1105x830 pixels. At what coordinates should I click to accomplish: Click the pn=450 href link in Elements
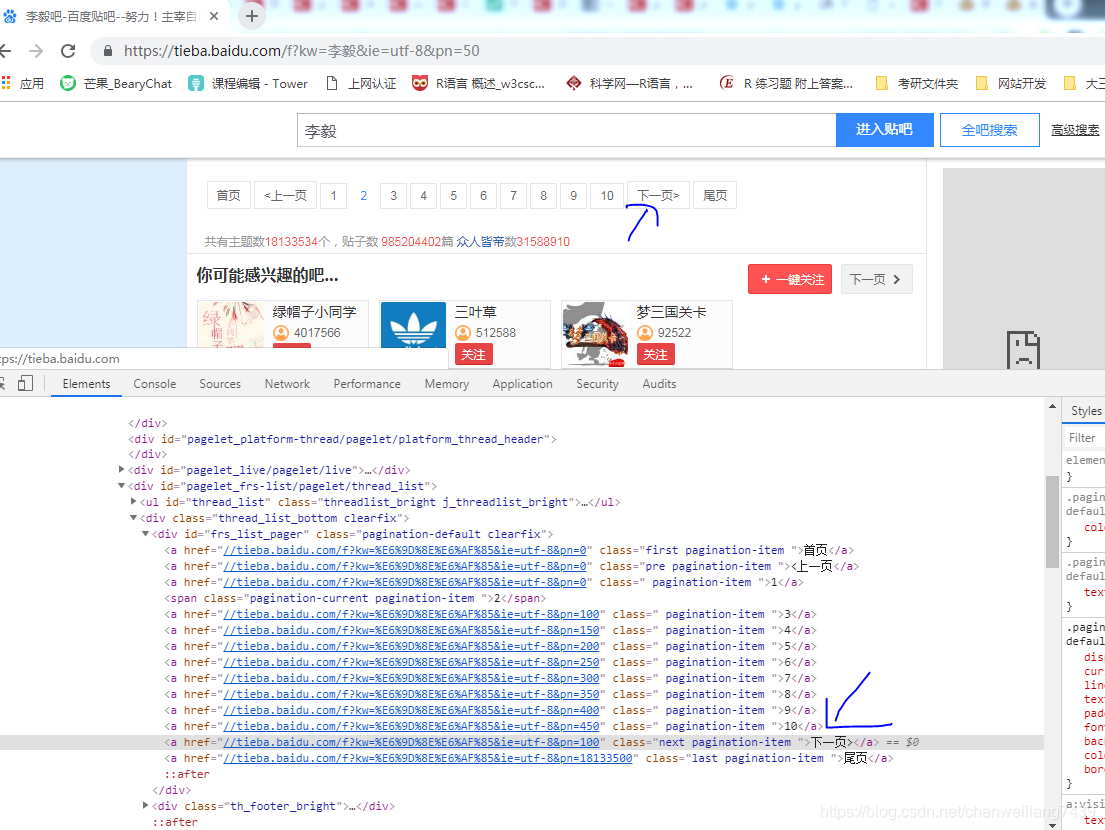411,726
